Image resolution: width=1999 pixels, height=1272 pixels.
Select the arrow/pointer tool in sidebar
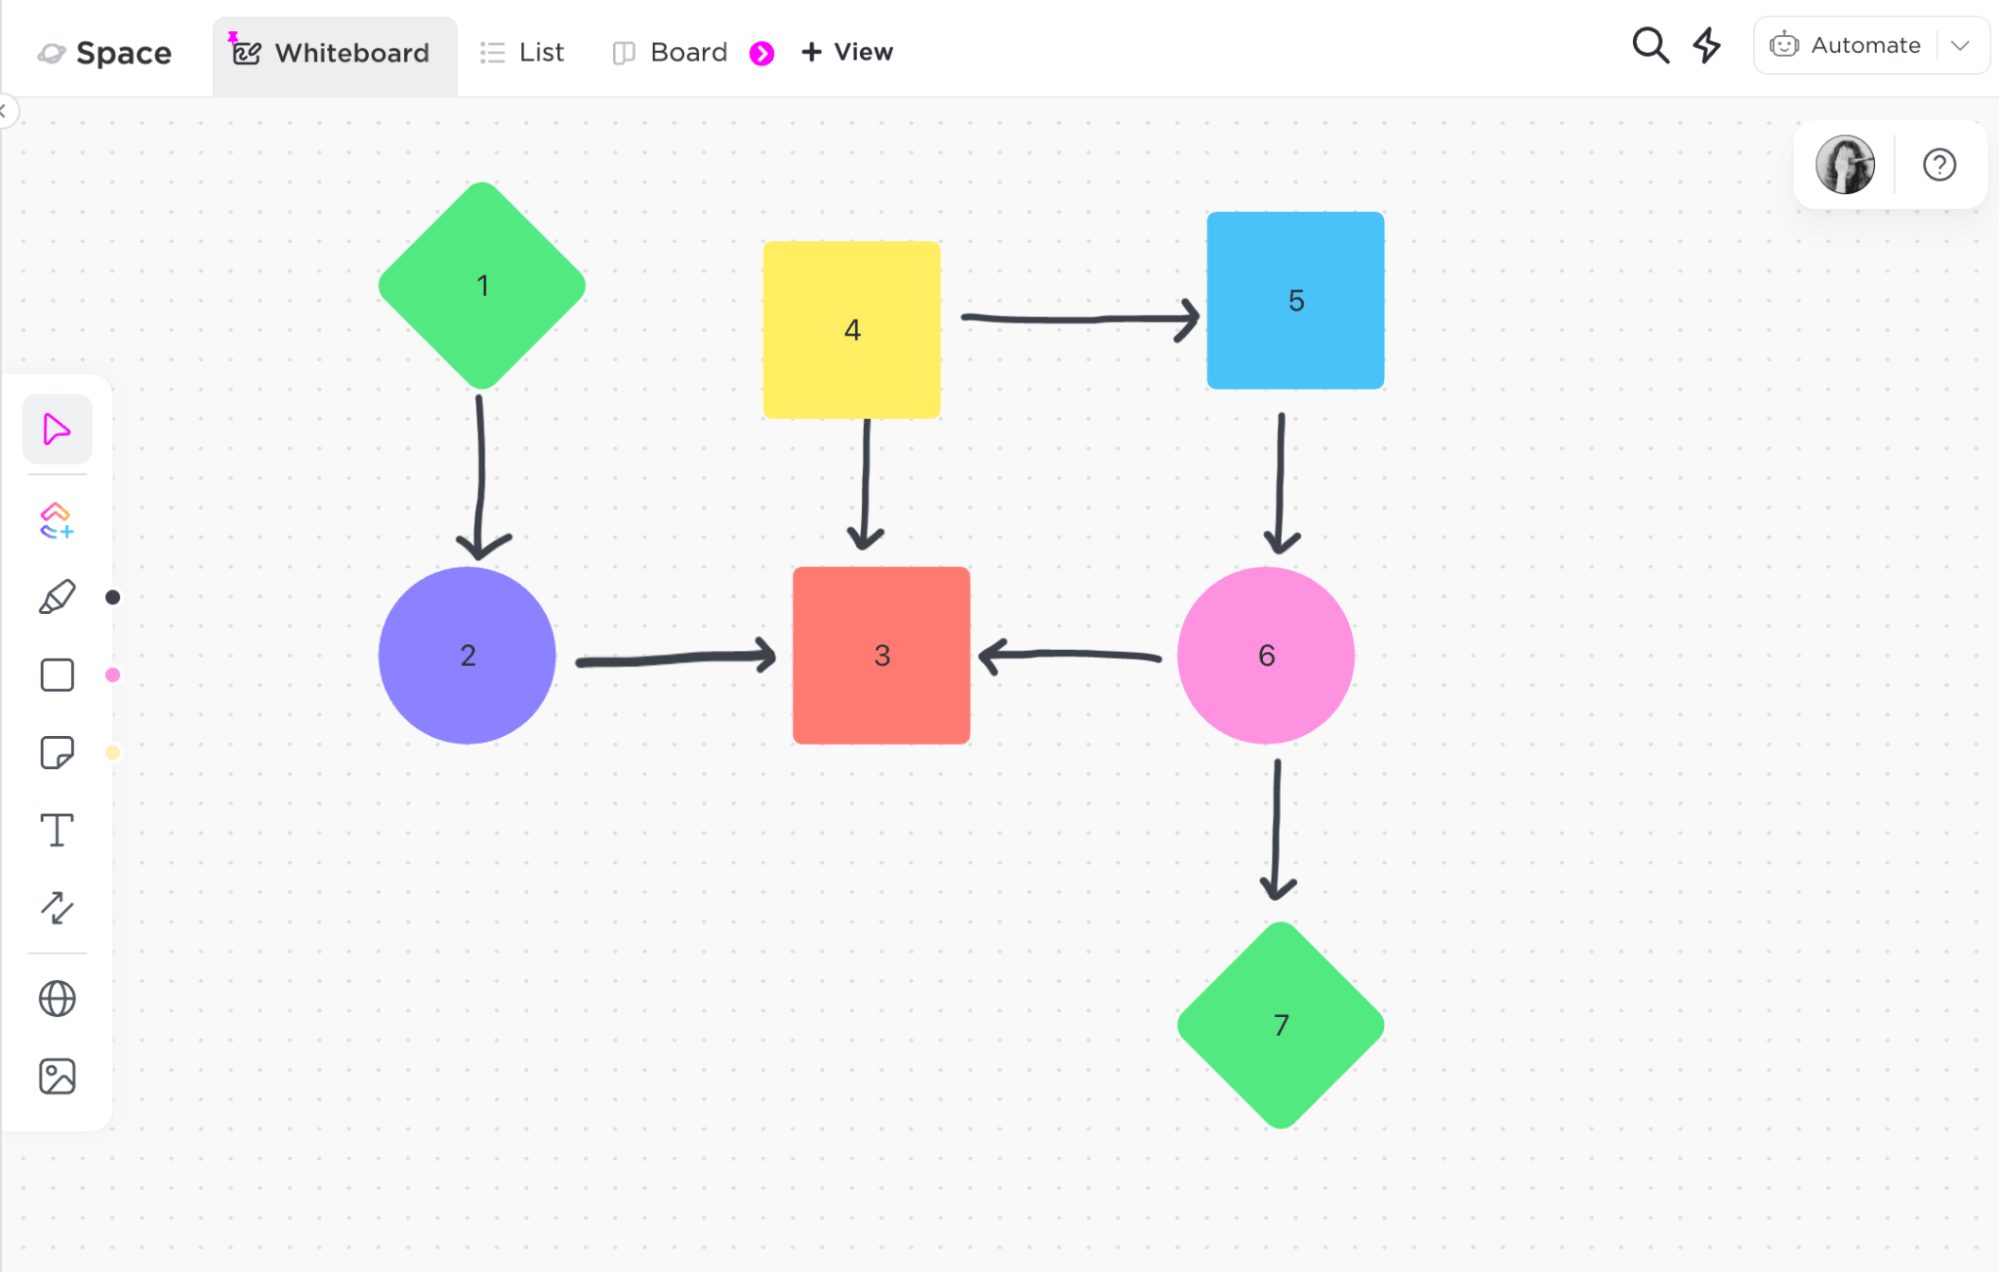coord(57,430)
